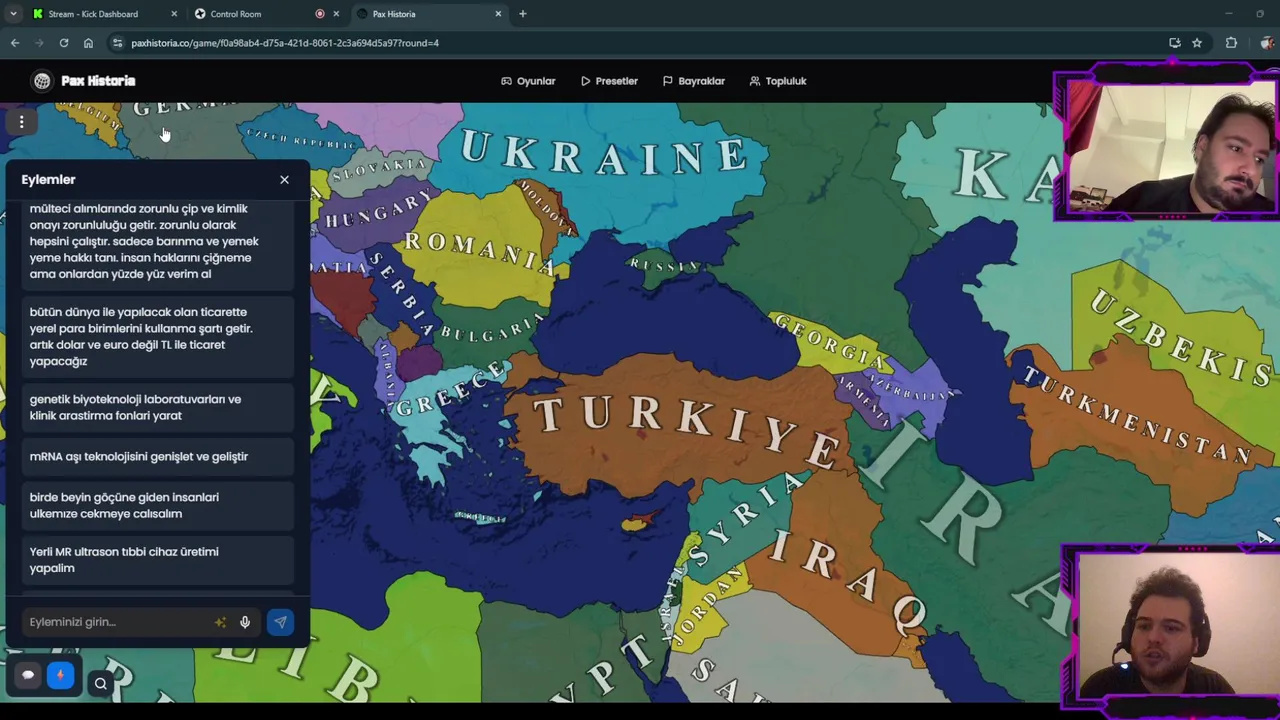Click the install app icon in address bar
The image size is (1280, 720).
tap(1175, 43)
